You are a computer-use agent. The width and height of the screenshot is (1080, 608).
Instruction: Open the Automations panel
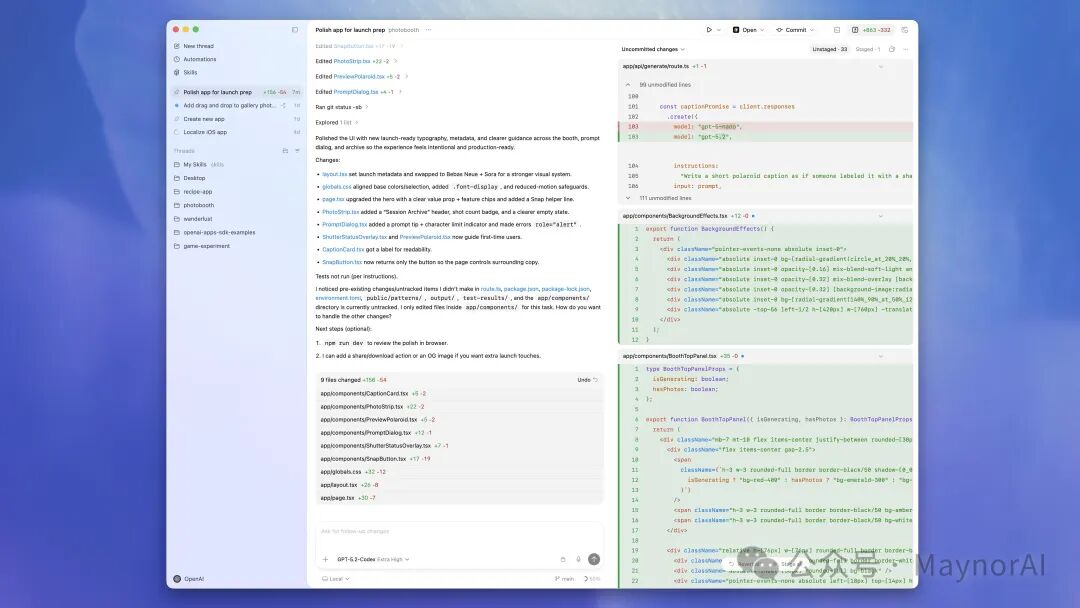tap(199, 58)
